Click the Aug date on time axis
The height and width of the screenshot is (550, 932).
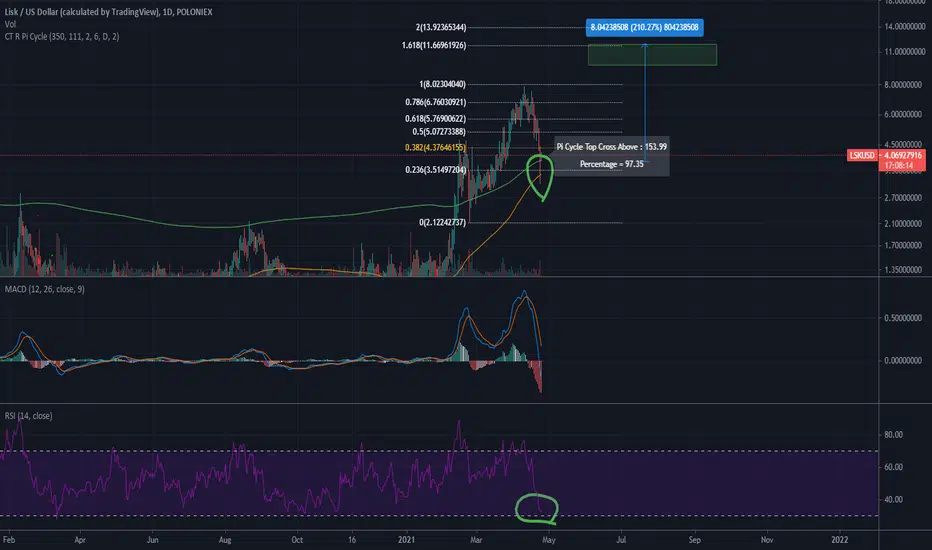tap(225, 540)
